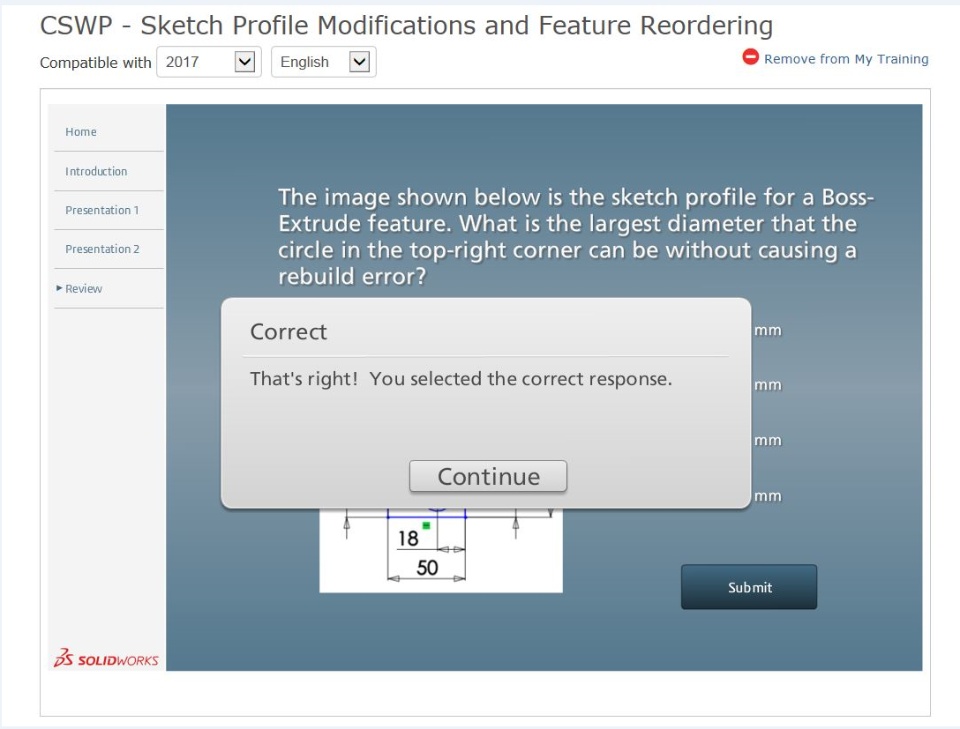Click the 18 dimension in sketch
960x729 pixels.
point(408,539)
